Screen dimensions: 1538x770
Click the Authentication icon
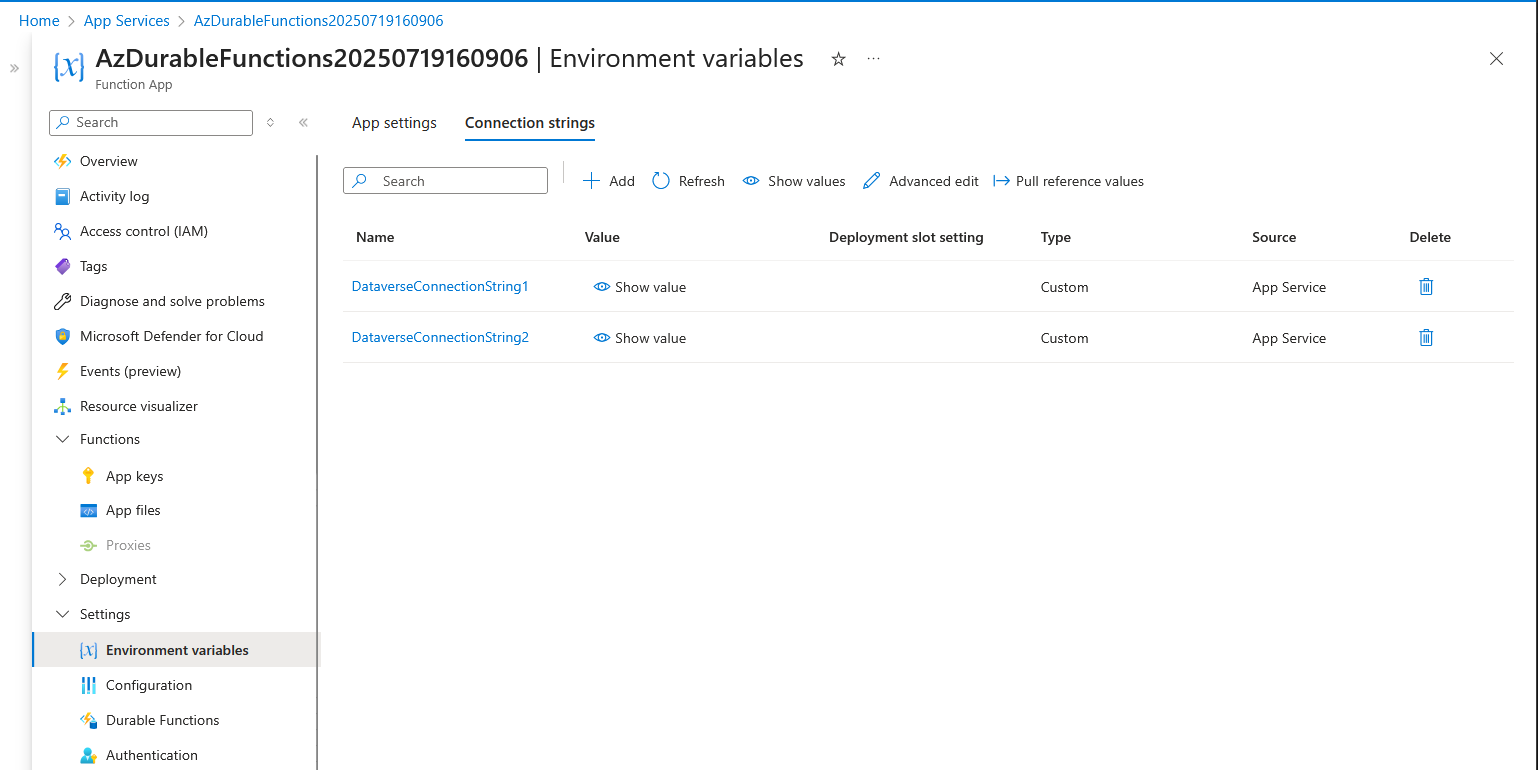[x=88, y=755]
